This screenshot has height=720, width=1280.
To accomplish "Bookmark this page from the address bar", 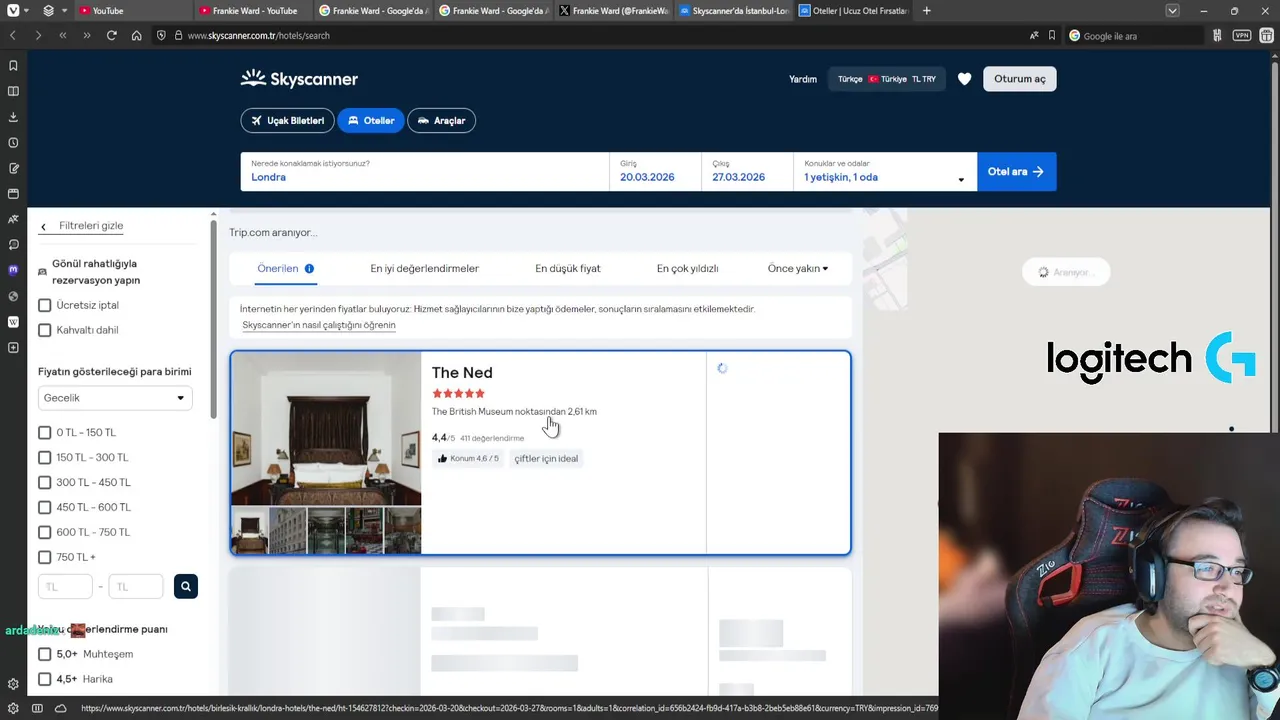I will (1052, 35).
